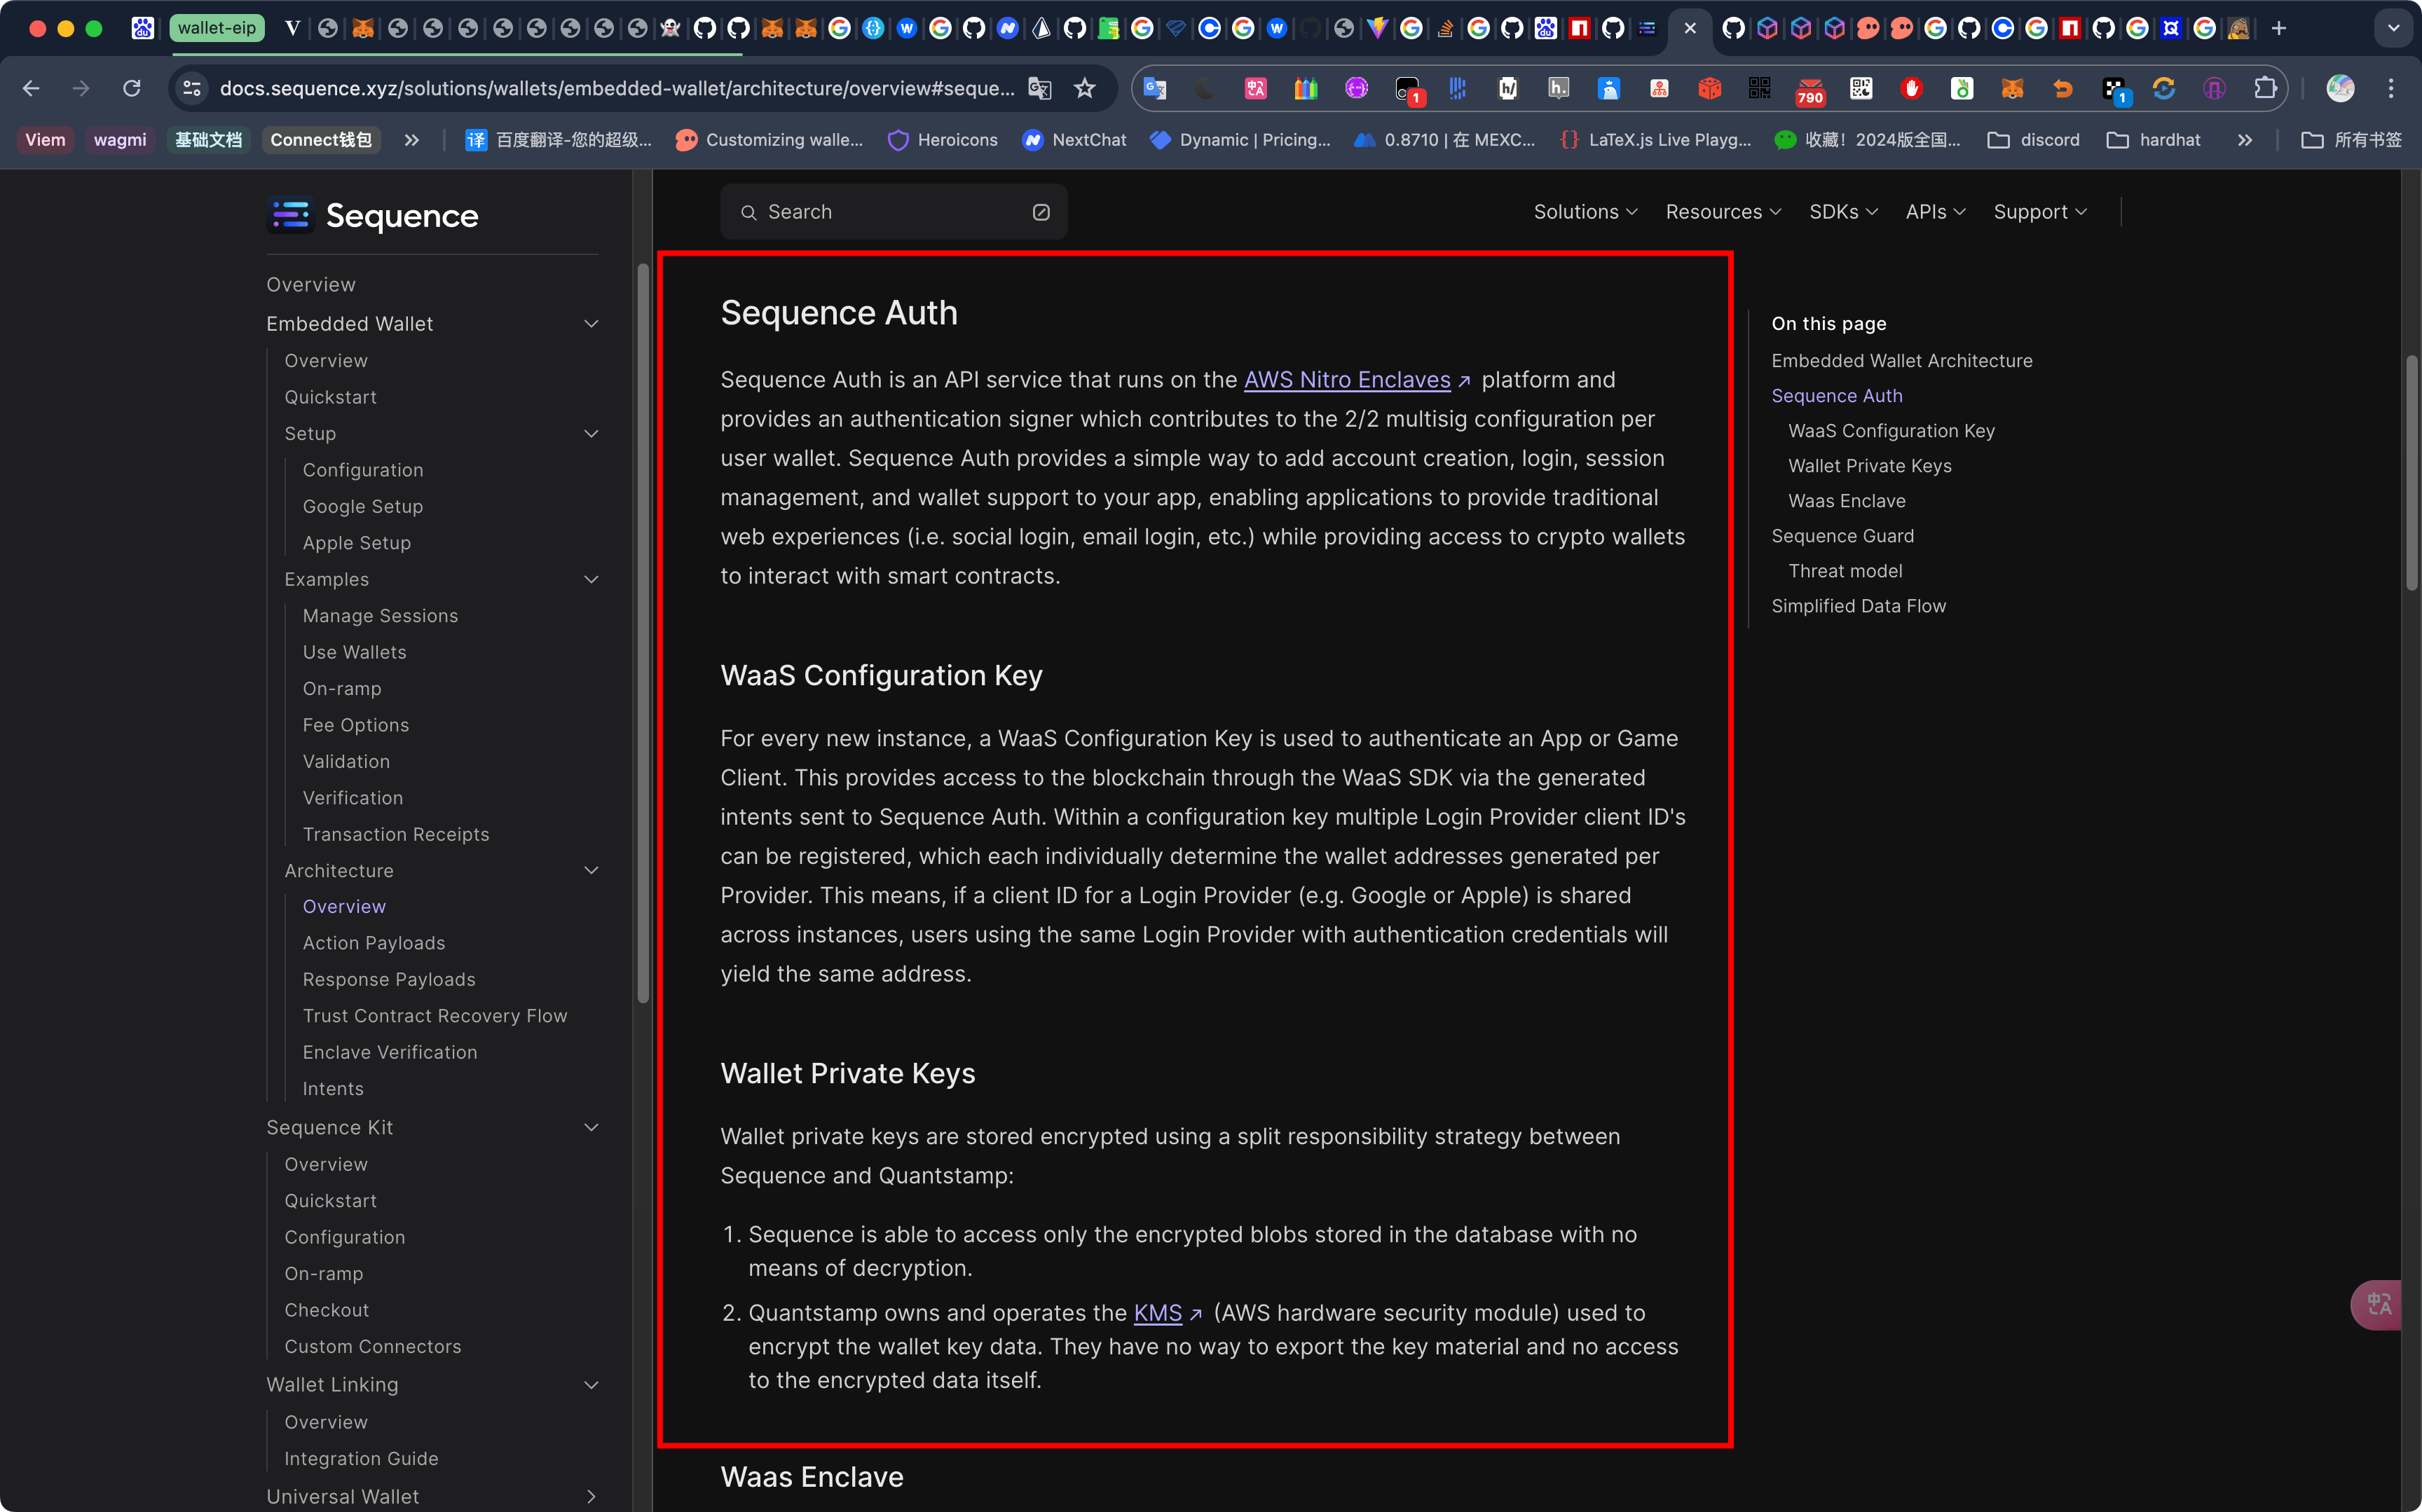The height and width of the screenshot is (1512, 2422).
Task: Bookmark this page with the star icon
Action: tap(1085, 88)
